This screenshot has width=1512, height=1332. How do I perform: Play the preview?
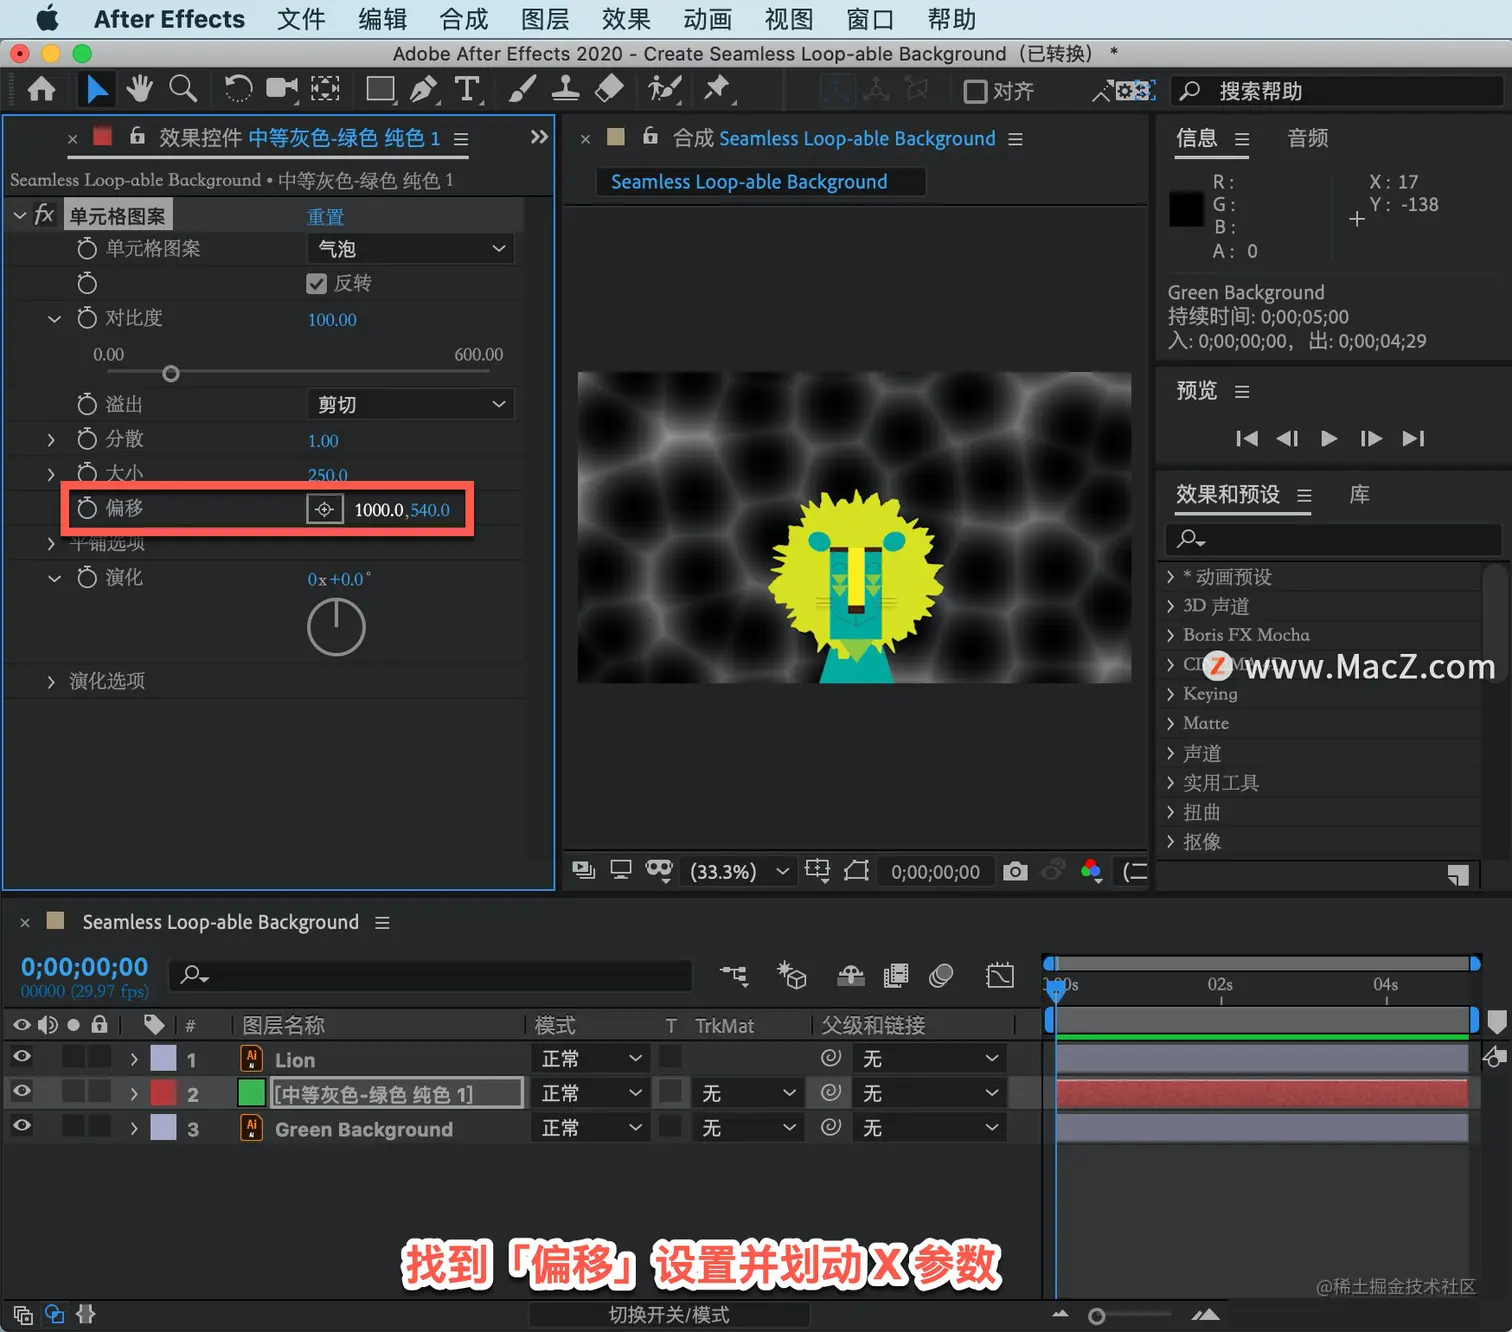click(1329, 438)
